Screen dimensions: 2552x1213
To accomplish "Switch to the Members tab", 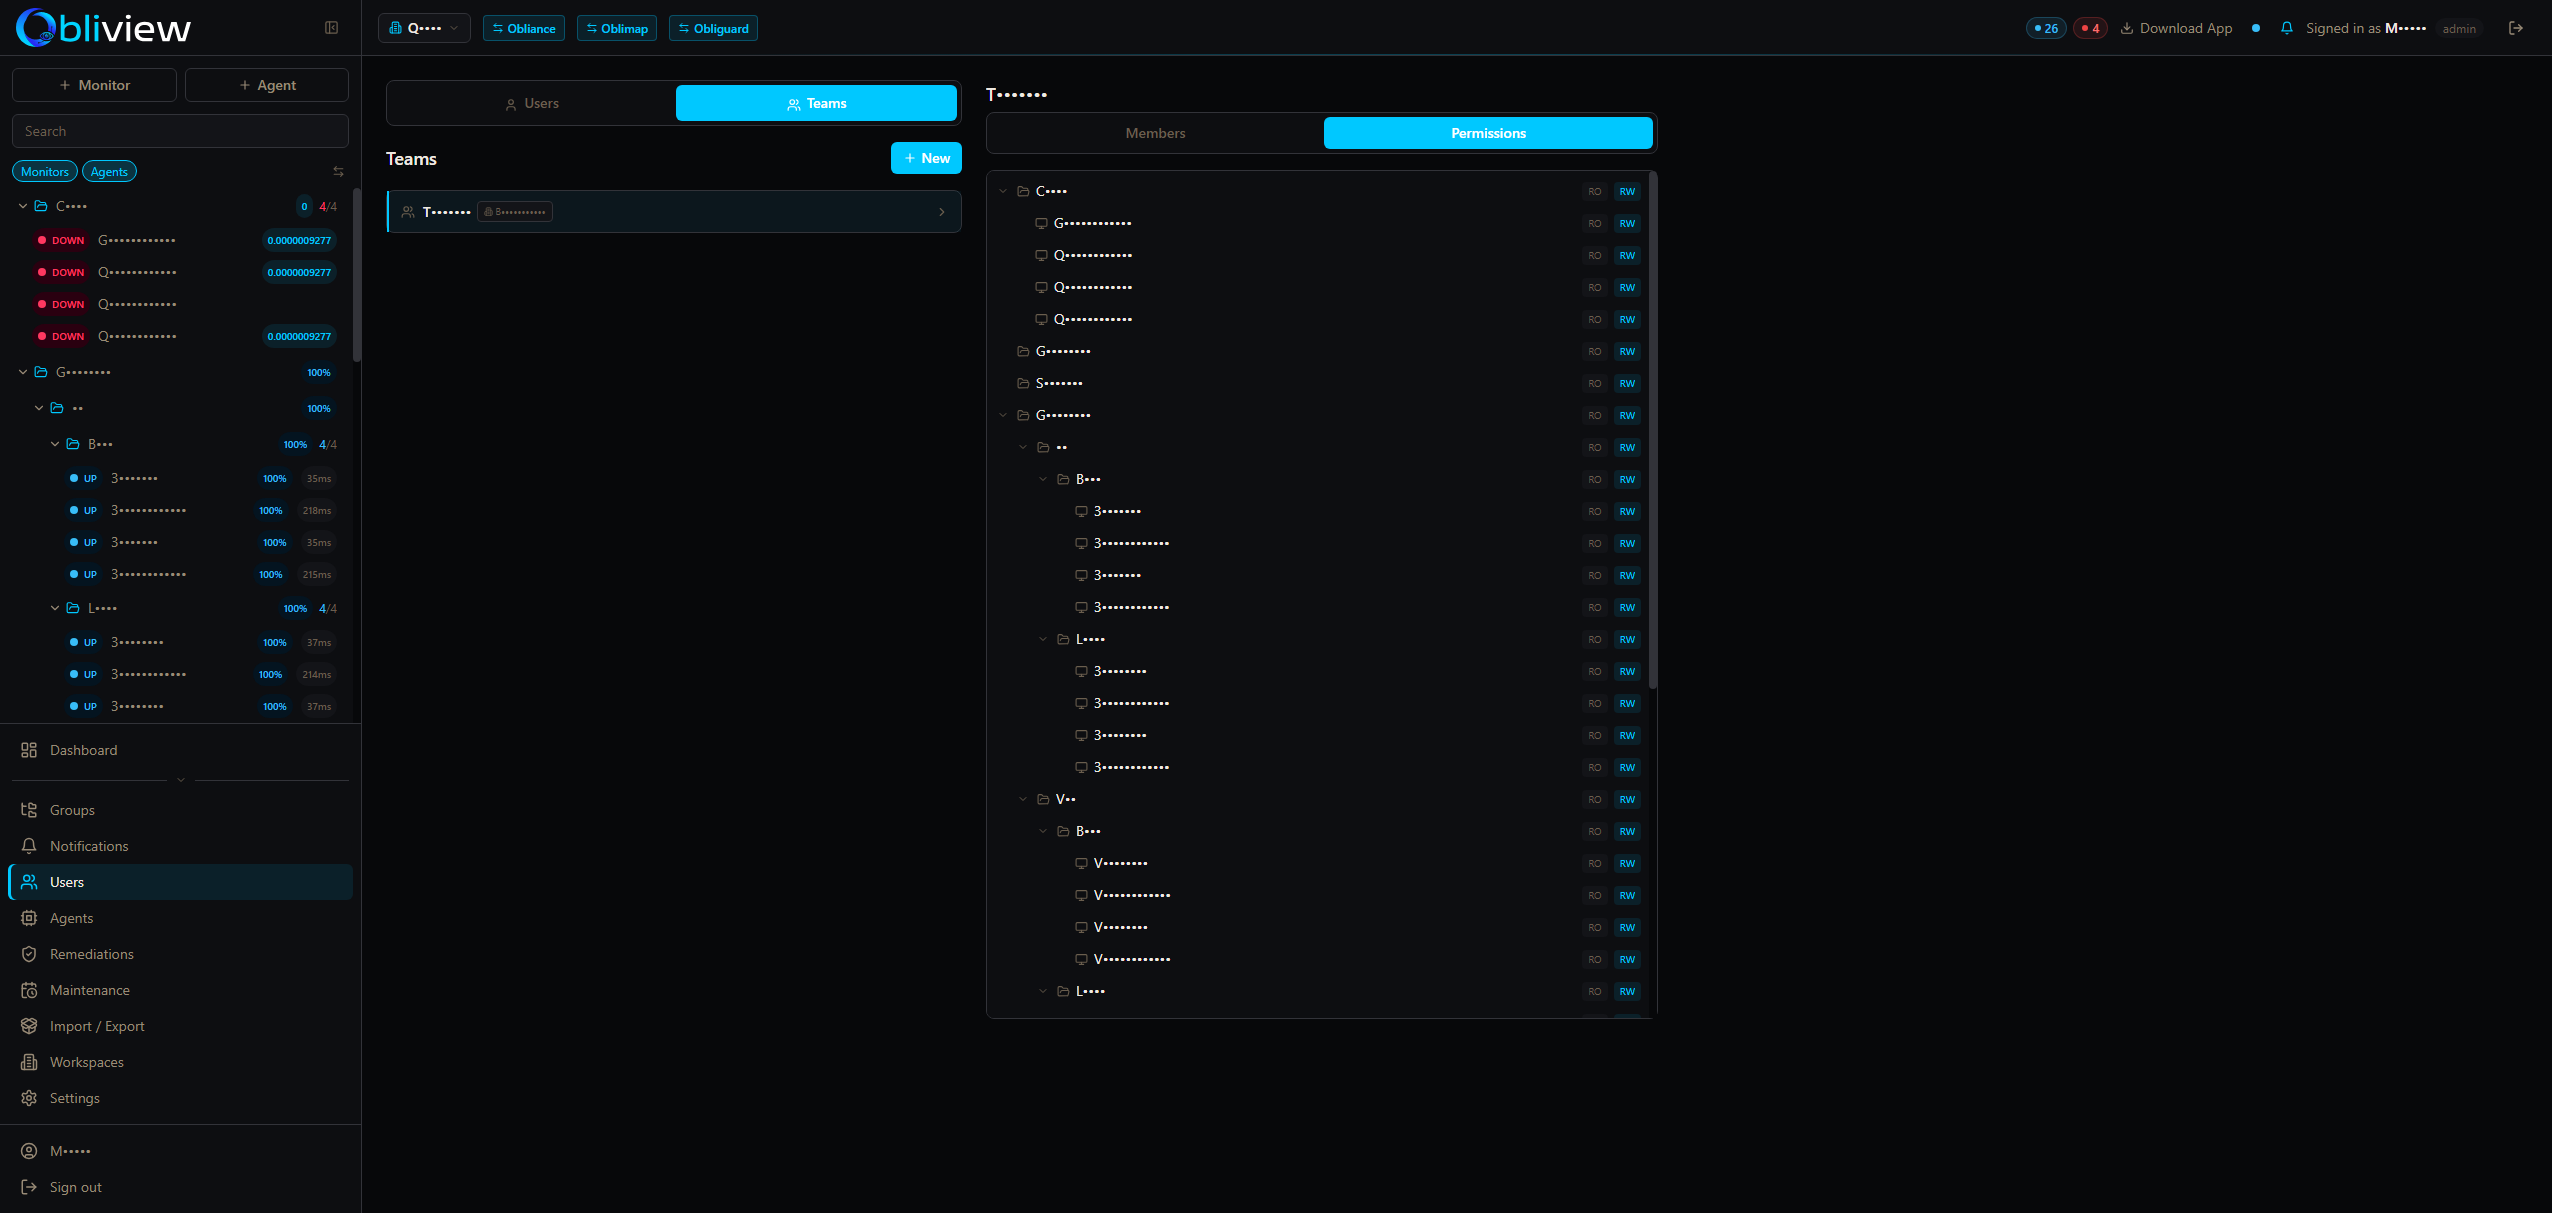I will point(1154,132).
